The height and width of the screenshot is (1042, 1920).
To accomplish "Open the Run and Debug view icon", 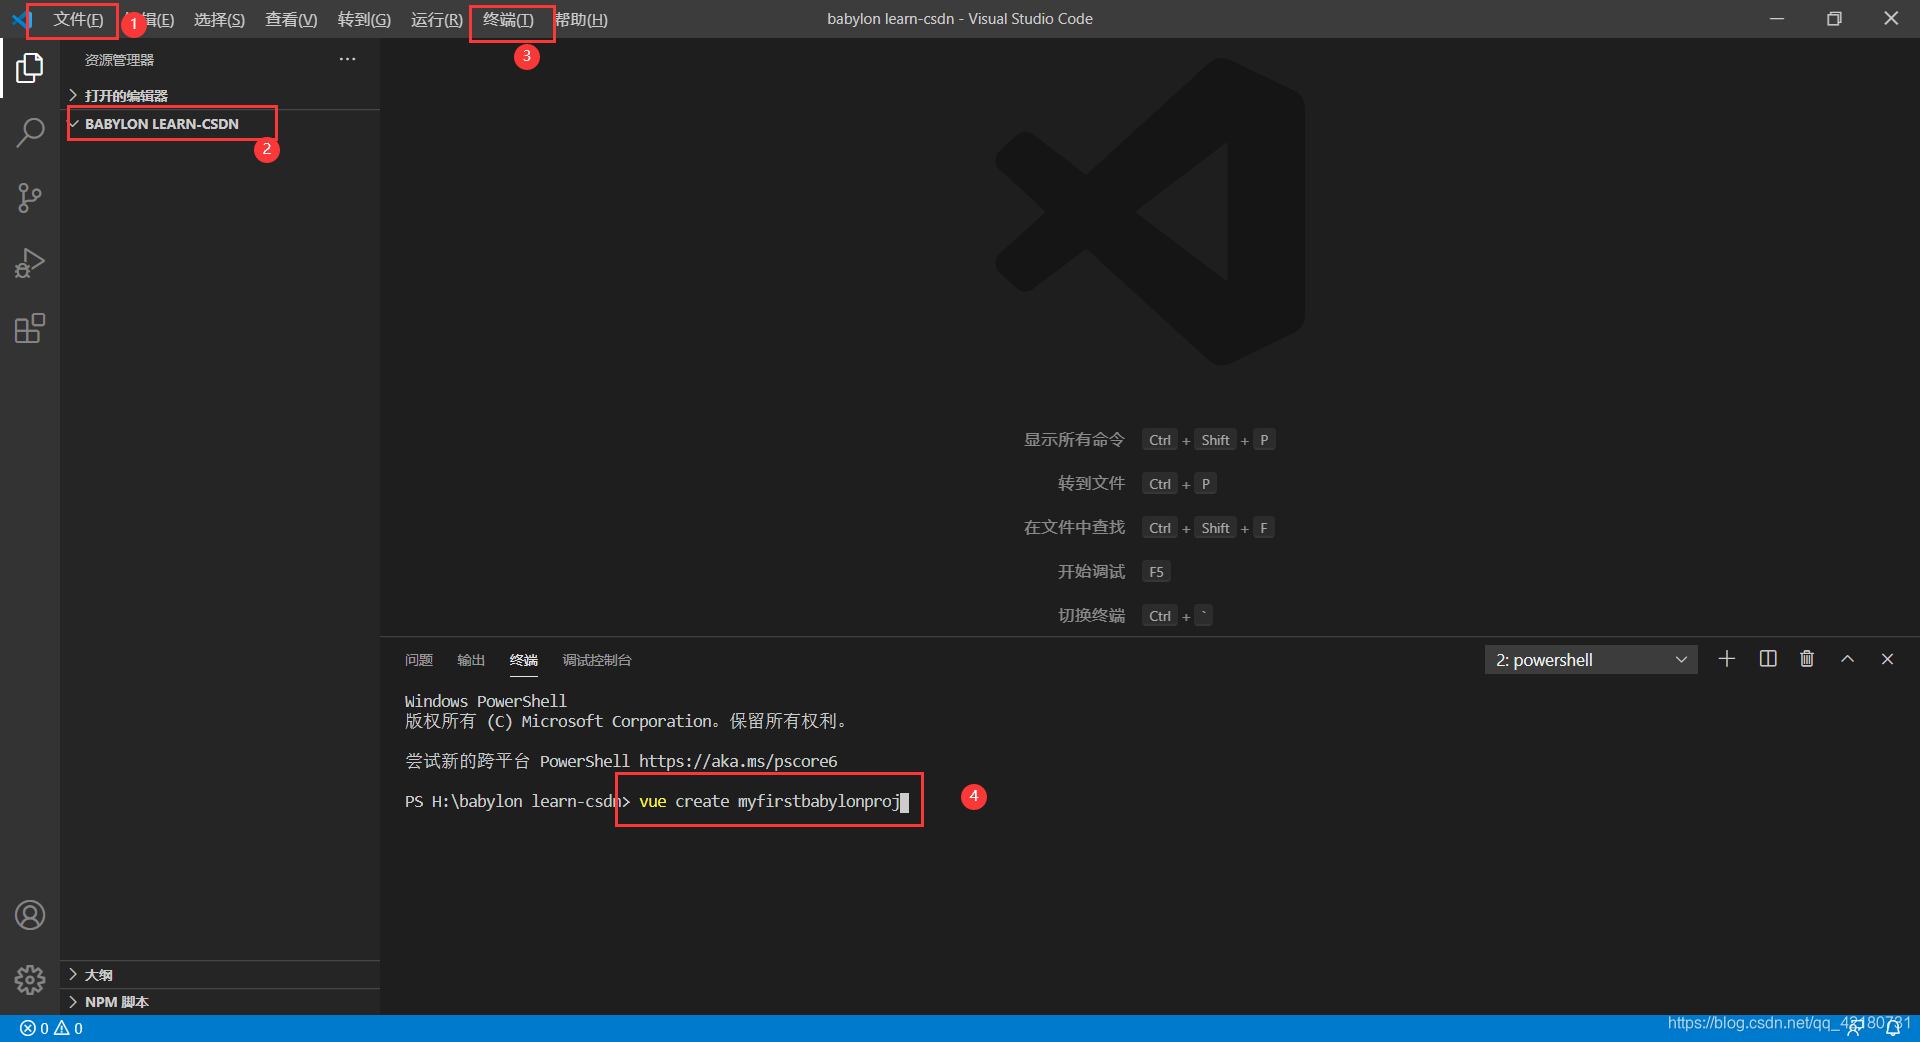I will [x=30, y=263].
